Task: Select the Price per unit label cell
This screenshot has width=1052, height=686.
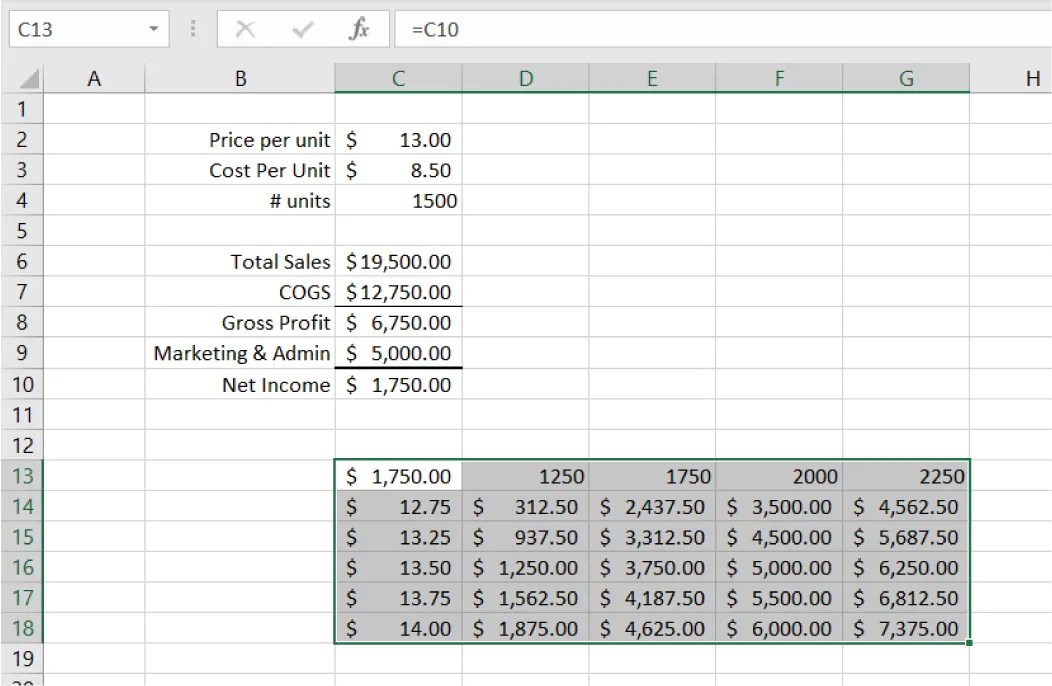Action: (x=240, y=140)
